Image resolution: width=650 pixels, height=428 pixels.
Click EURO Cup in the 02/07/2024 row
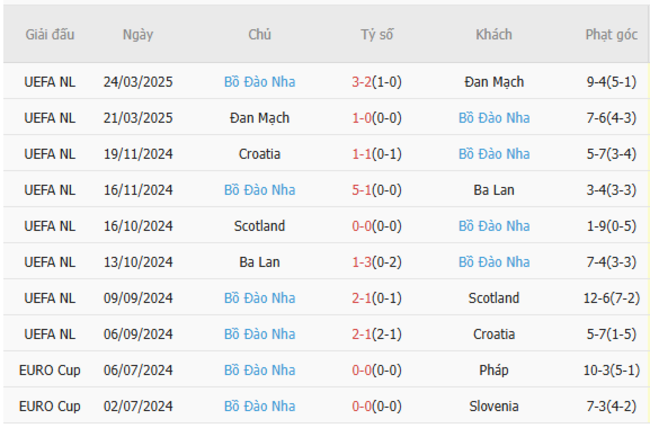(x=50, y=406)
